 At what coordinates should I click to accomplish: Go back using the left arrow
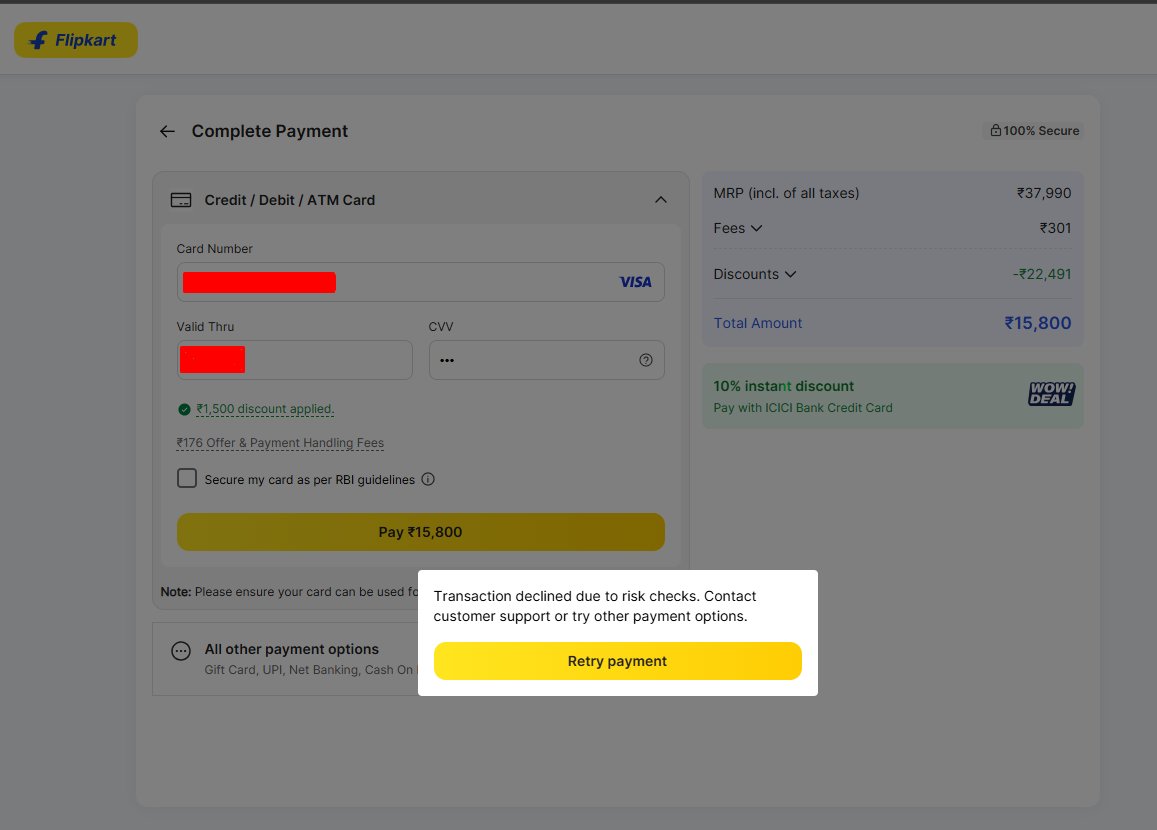click(x=167, y=131)
